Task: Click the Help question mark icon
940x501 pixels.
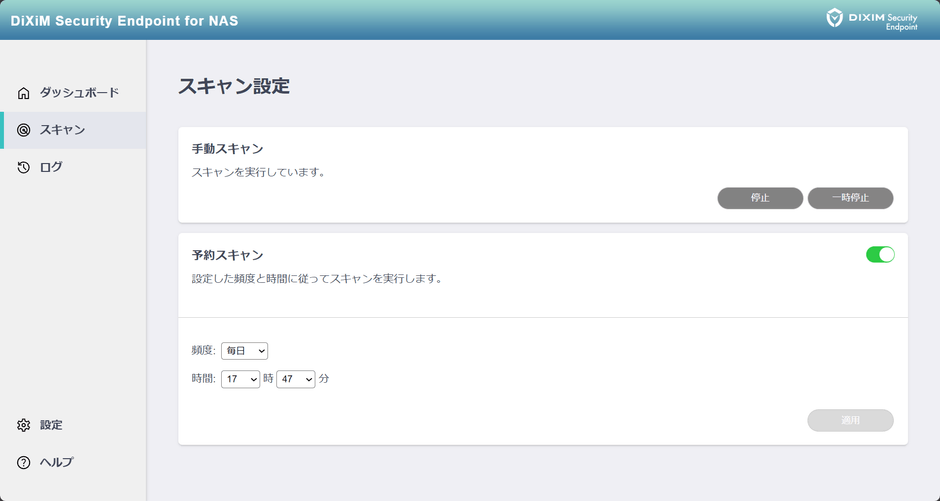Action: (23, 462)
